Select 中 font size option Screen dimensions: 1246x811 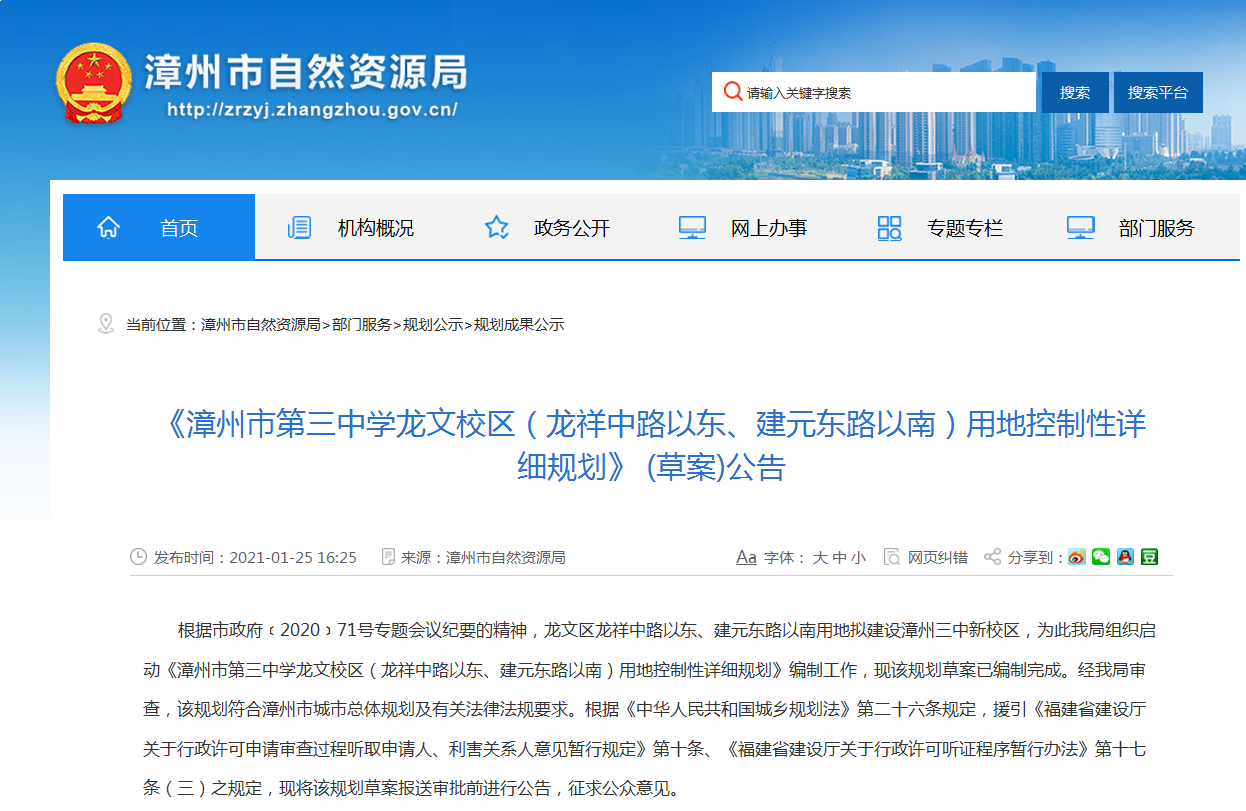point(840,557)
